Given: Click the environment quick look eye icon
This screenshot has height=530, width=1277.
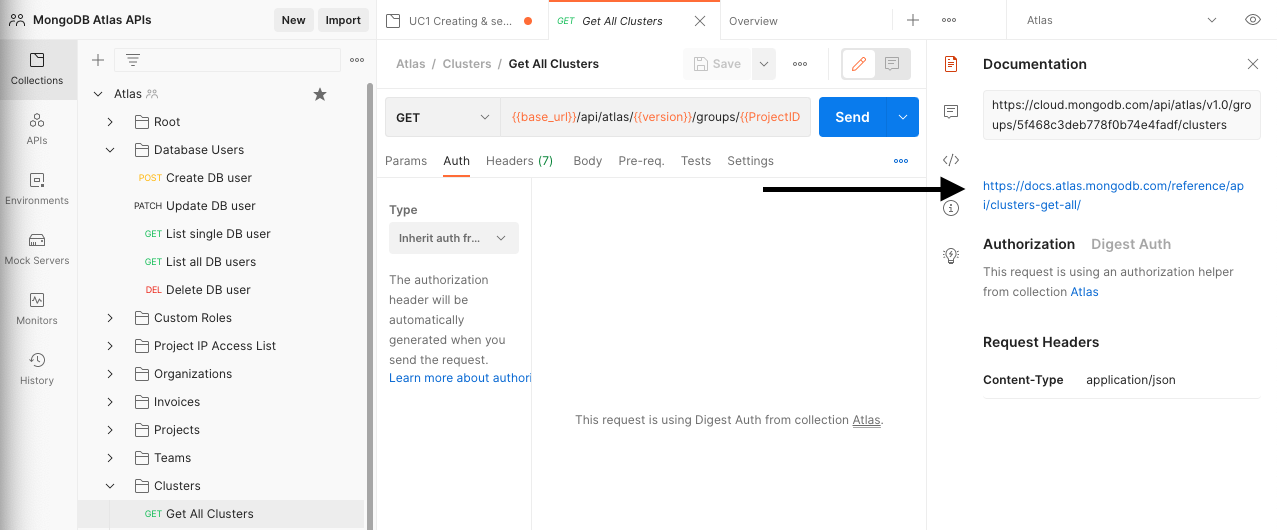Looking at the screenshot, I should point(1252,20).
